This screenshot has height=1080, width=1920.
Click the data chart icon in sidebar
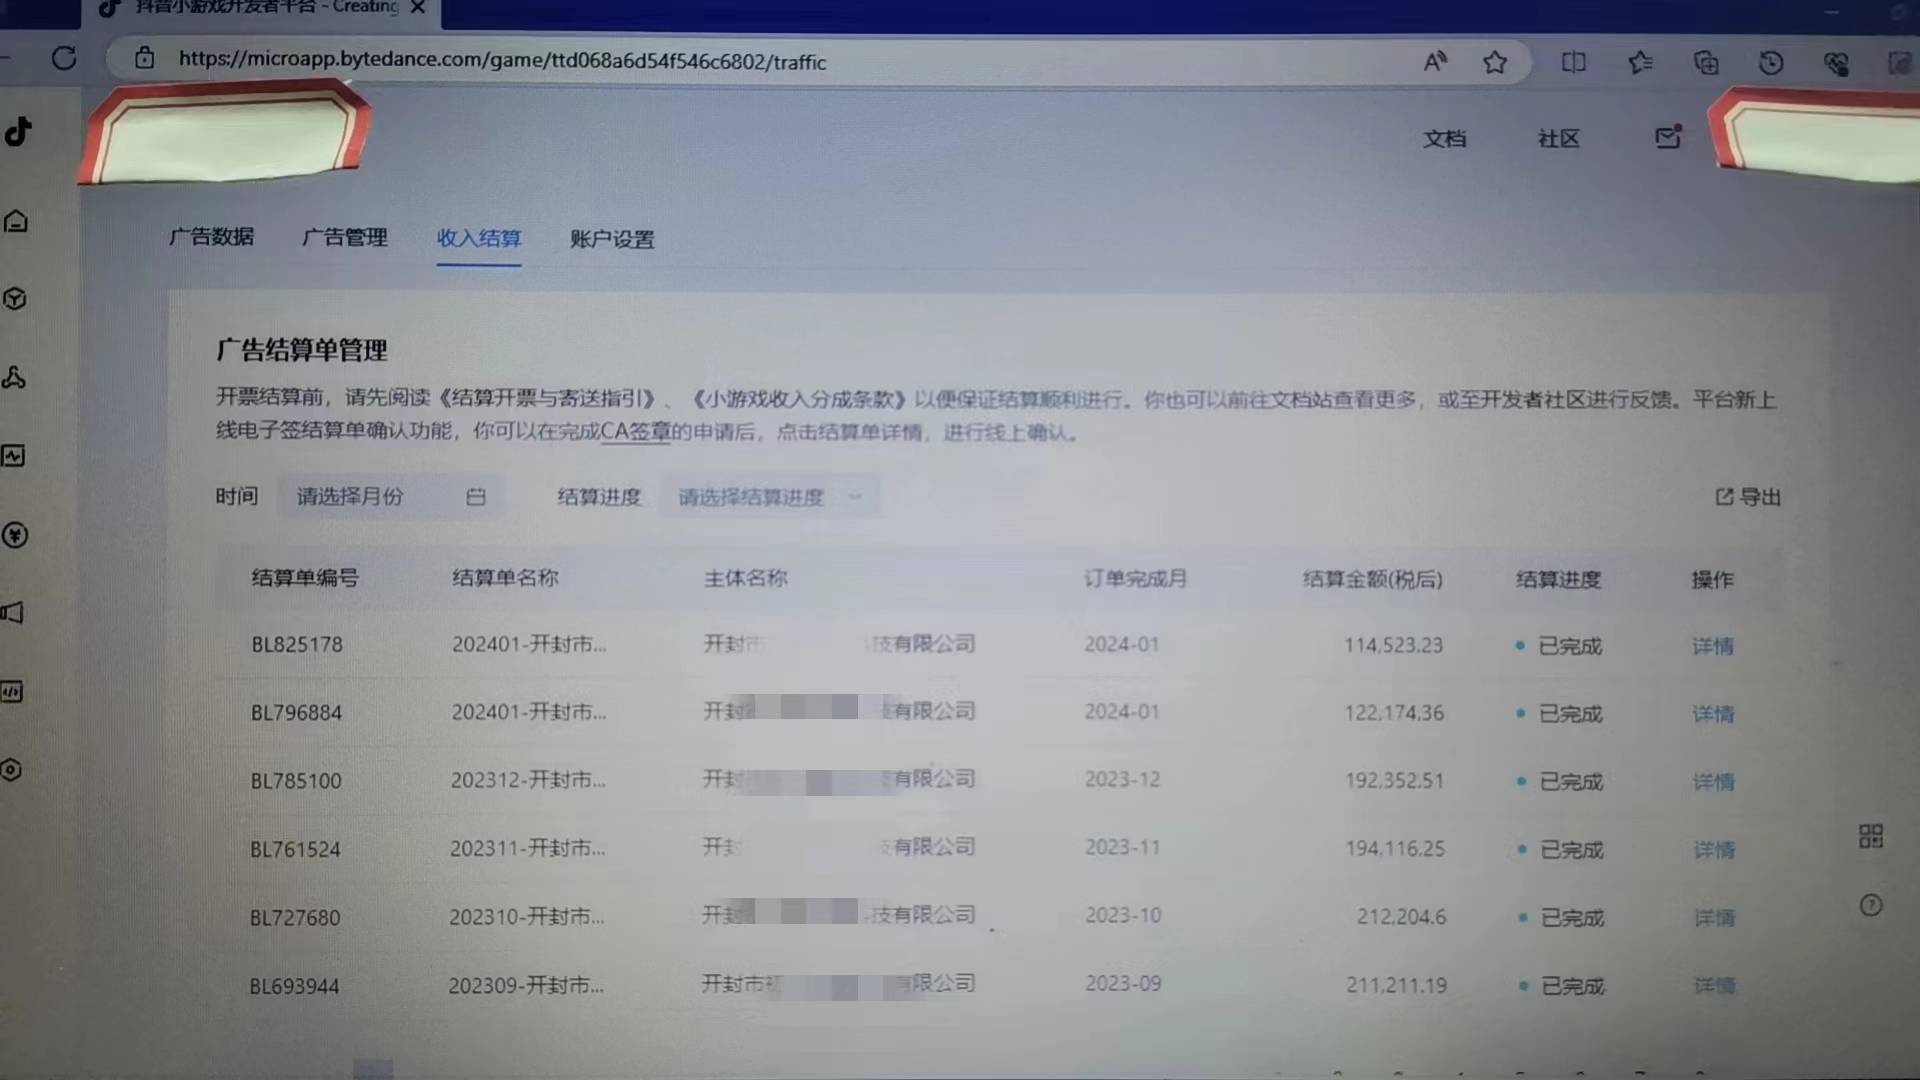pos(13,456)
